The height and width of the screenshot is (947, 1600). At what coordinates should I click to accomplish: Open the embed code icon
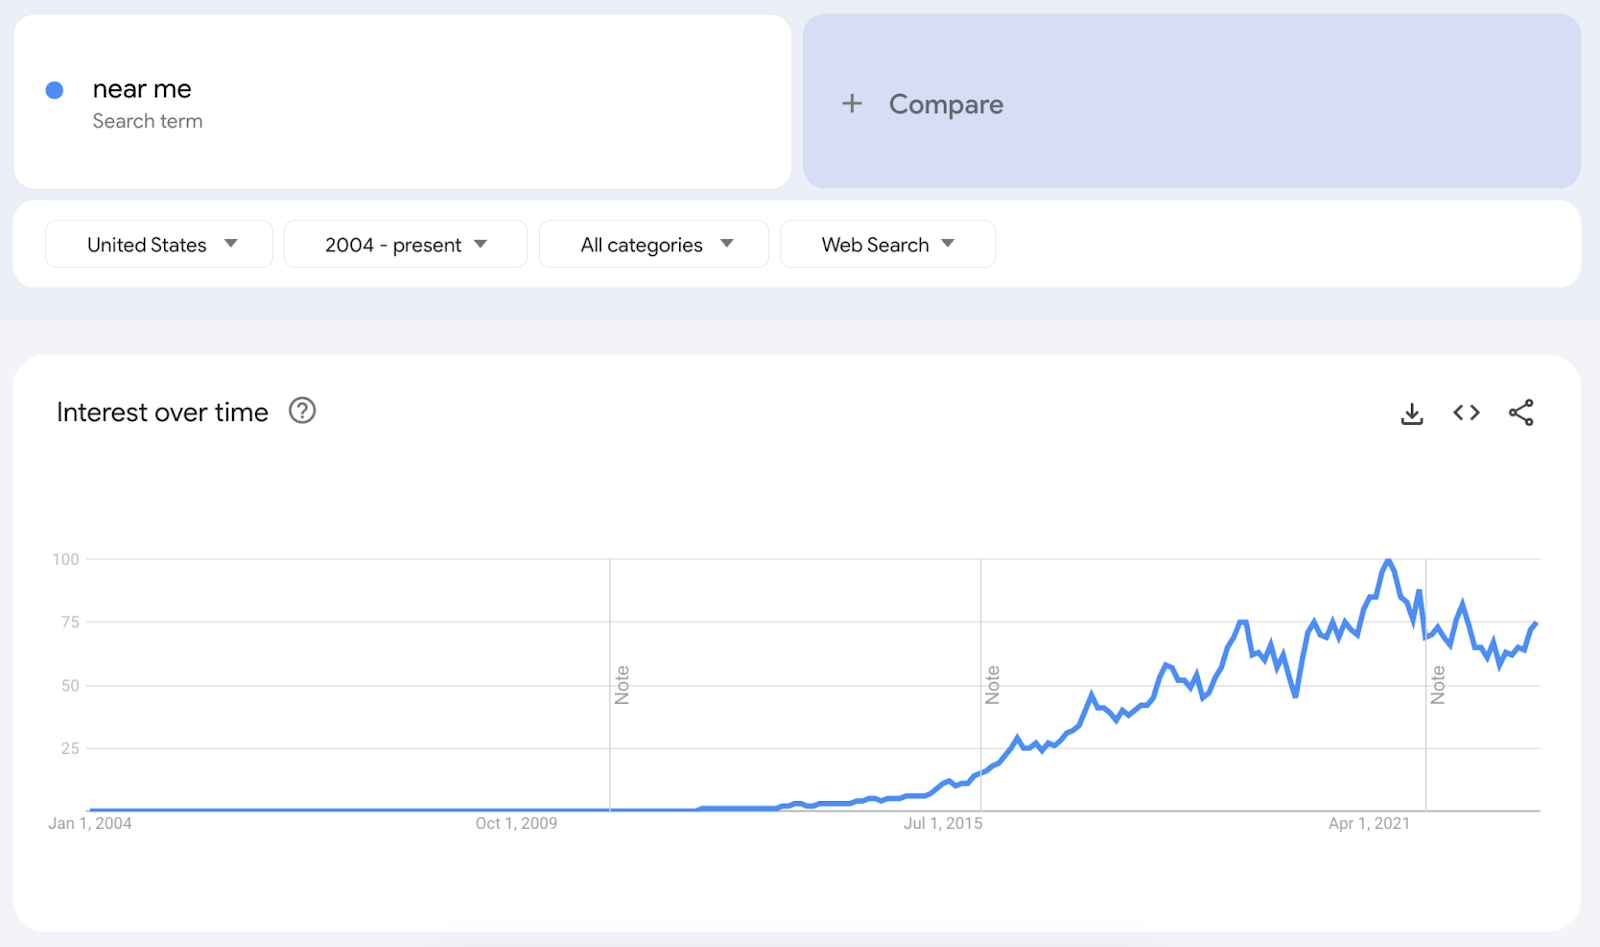[1466, 412]
